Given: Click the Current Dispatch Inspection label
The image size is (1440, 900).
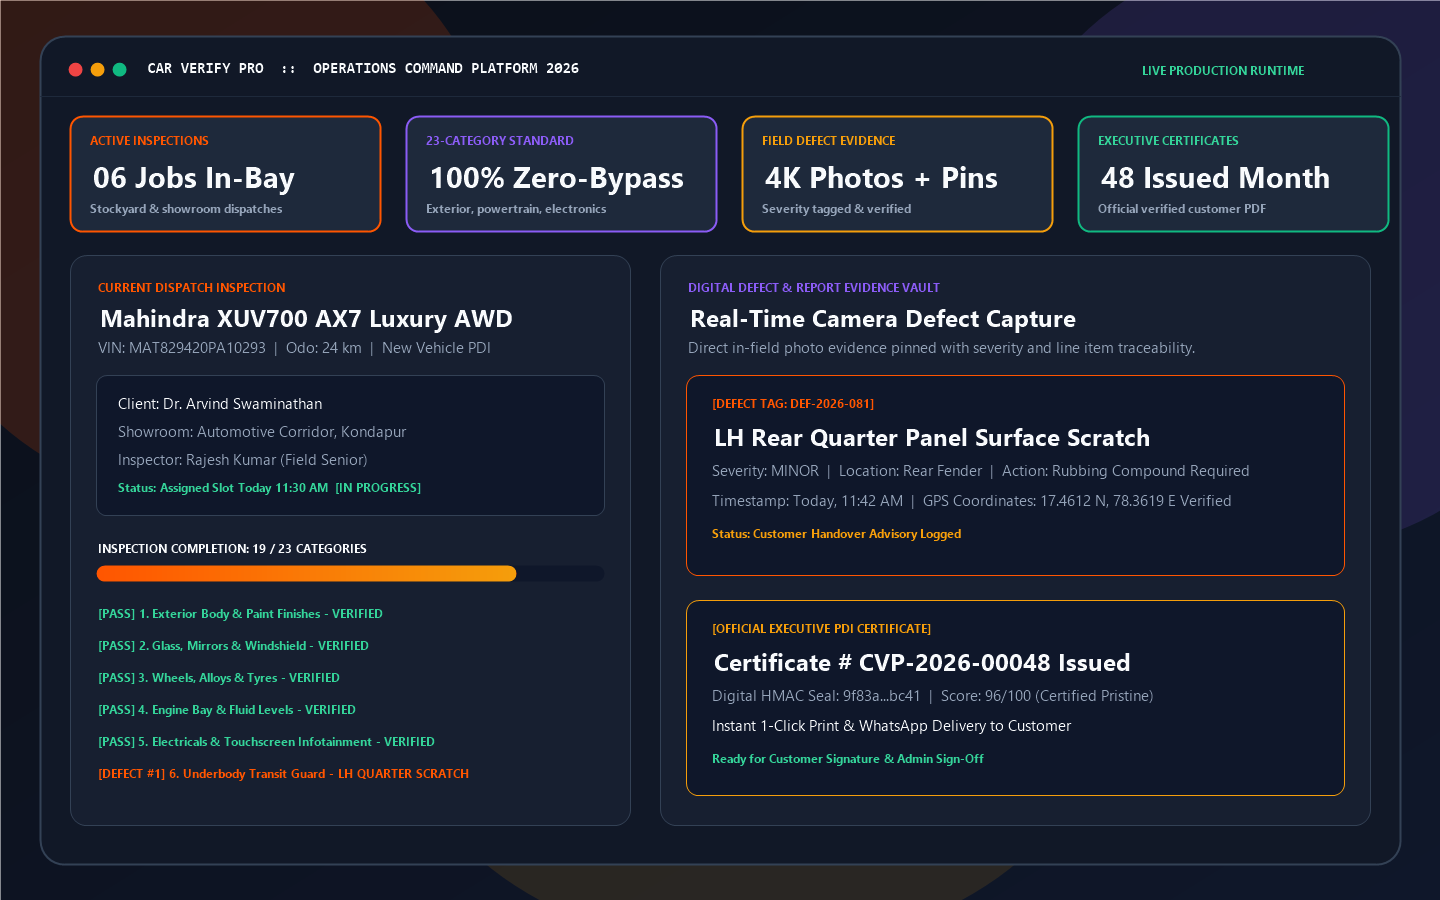Looking at the screenshot, I should pos(192,288).
